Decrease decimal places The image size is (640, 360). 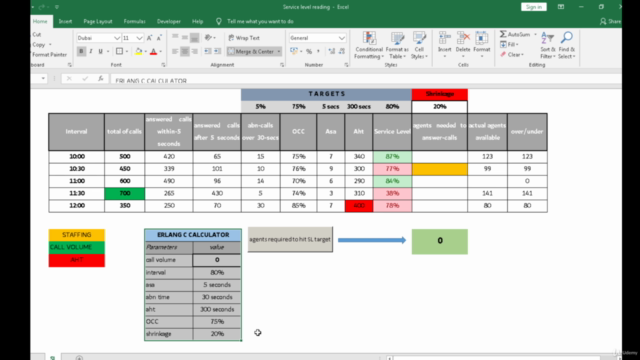tap(342, 51)
